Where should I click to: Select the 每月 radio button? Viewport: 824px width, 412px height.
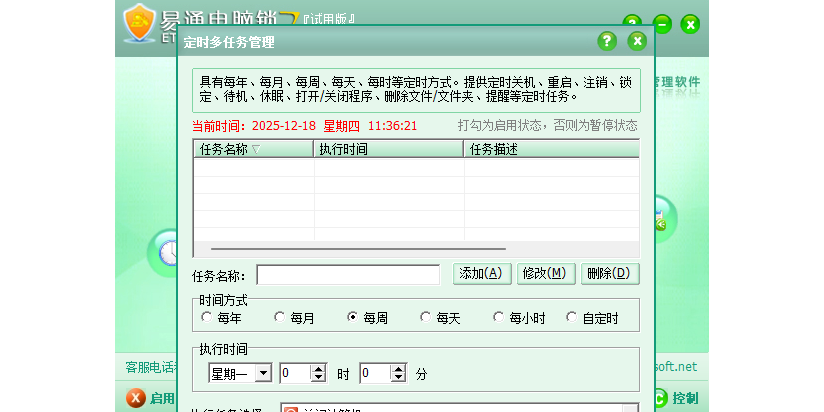pos(280,318)
